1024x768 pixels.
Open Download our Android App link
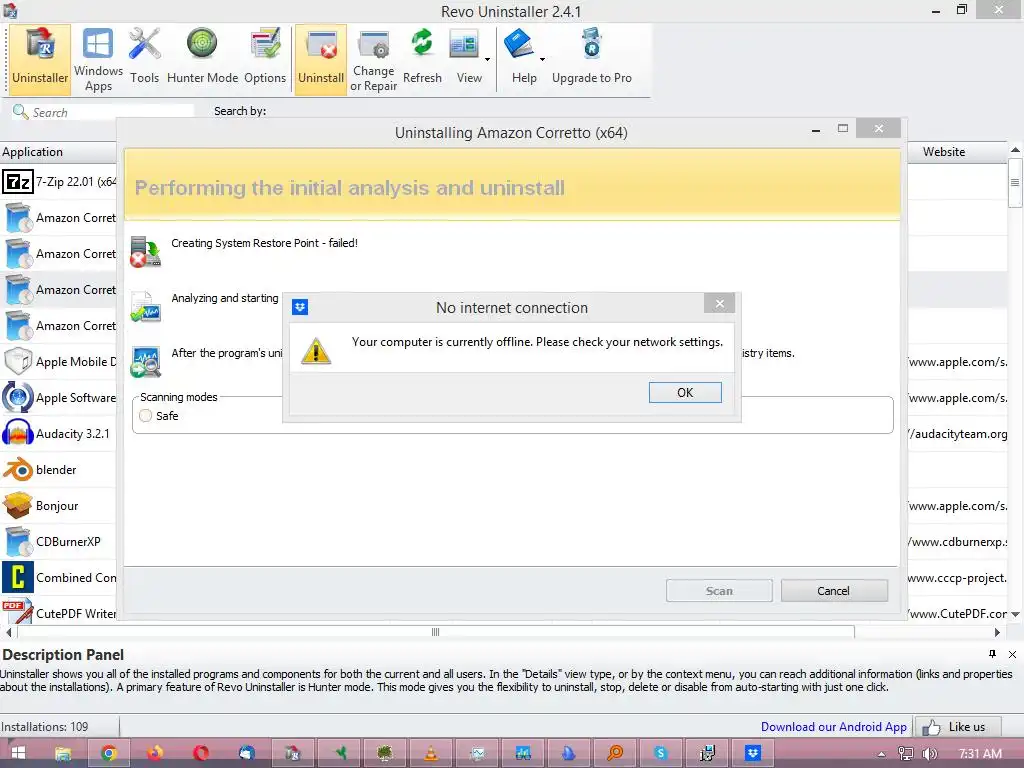coord(833,727)
